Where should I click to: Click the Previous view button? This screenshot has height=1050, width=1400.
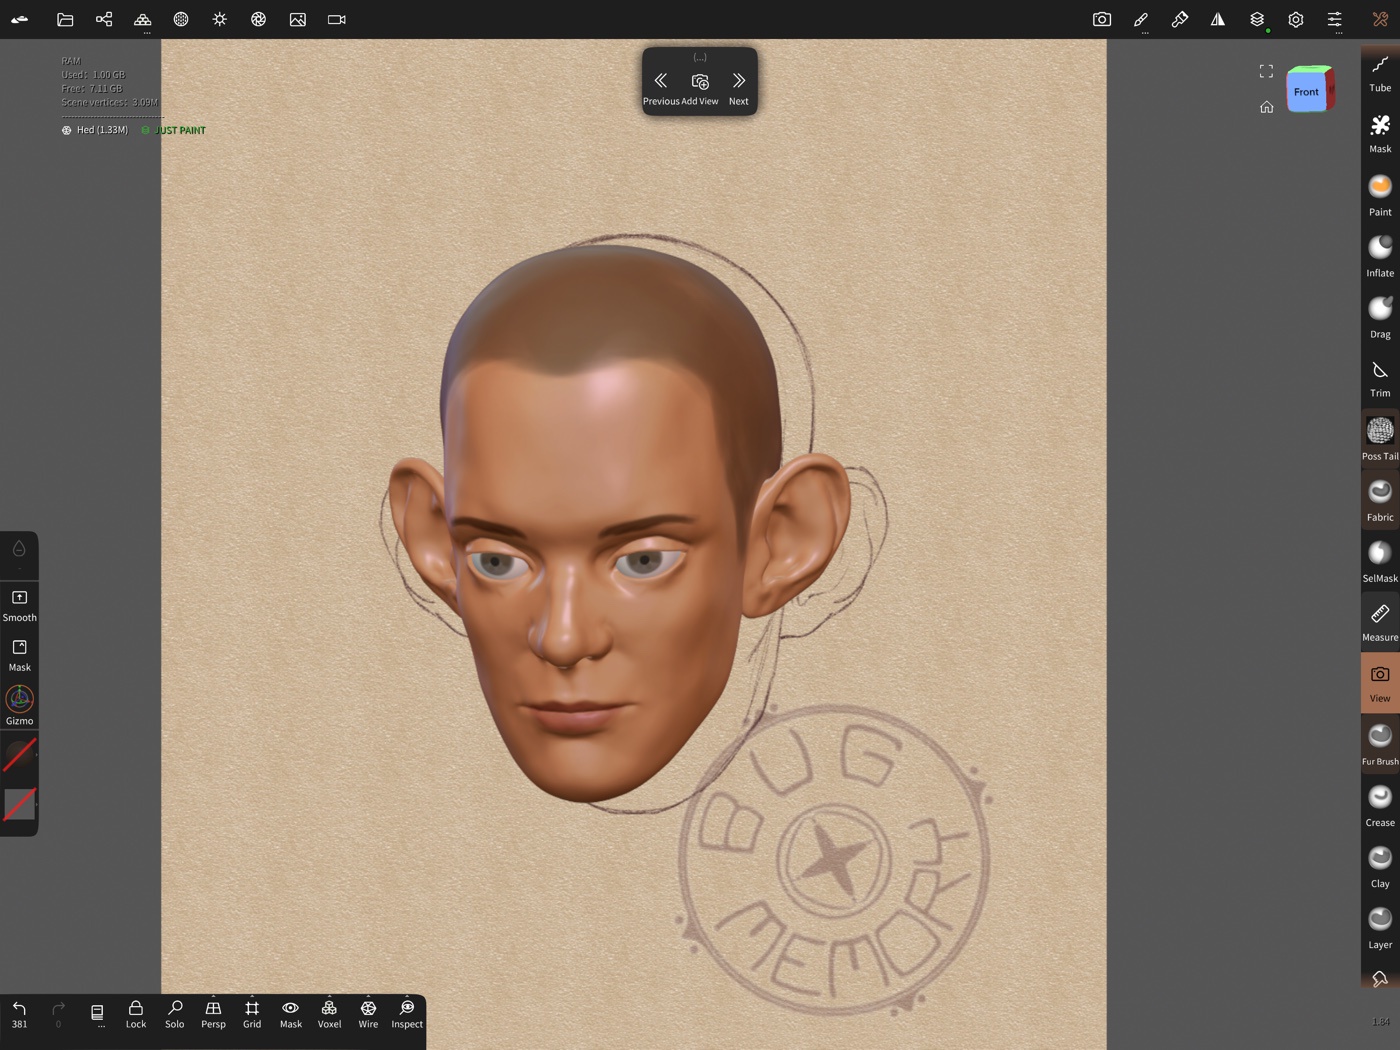660,88
